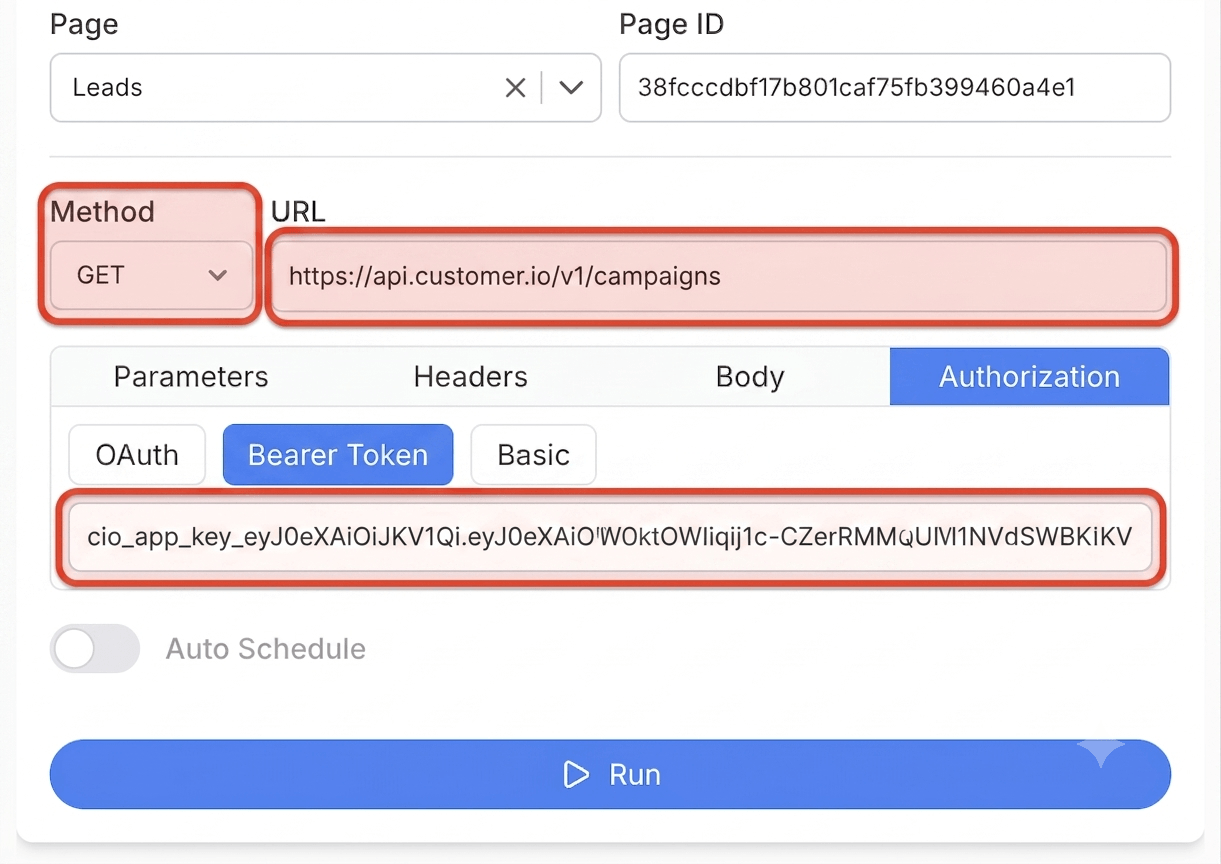Click the Auto Schedule label
Viewport: 1221px width, 864px height.
(266, 649)
